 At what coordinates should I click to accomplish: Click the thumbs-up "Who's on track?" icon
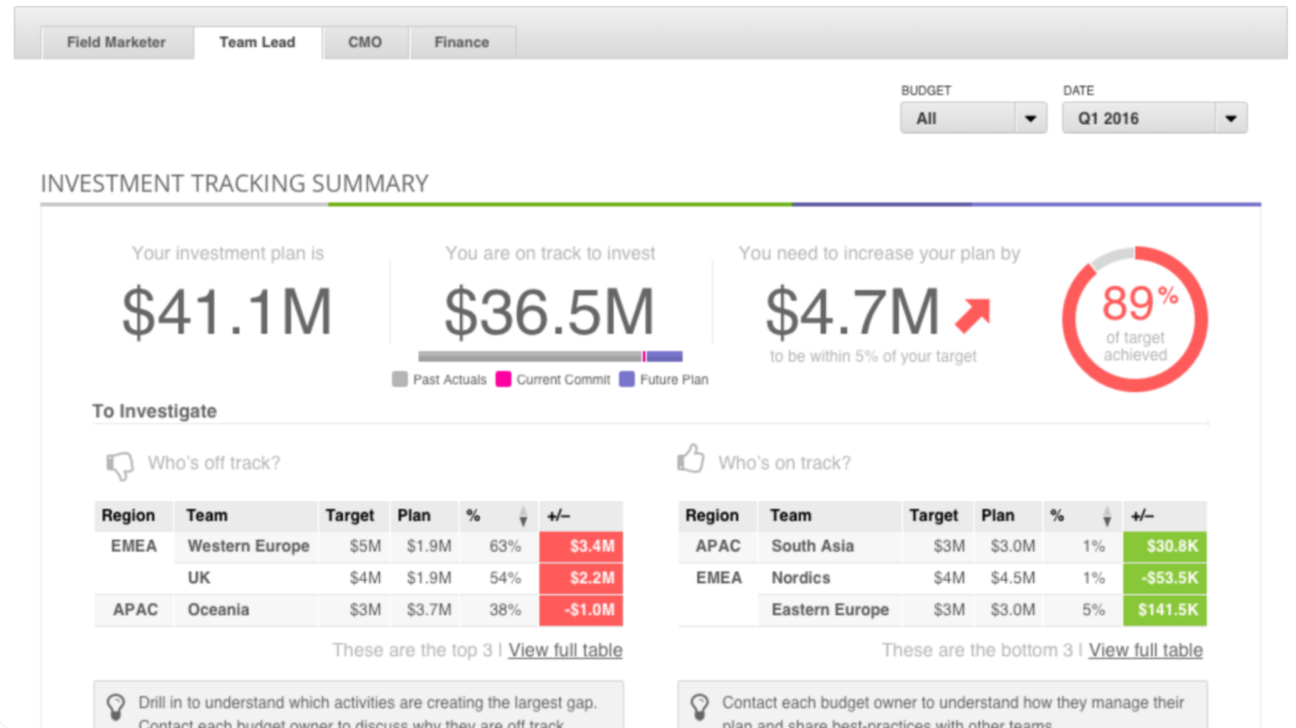[691, 460]
